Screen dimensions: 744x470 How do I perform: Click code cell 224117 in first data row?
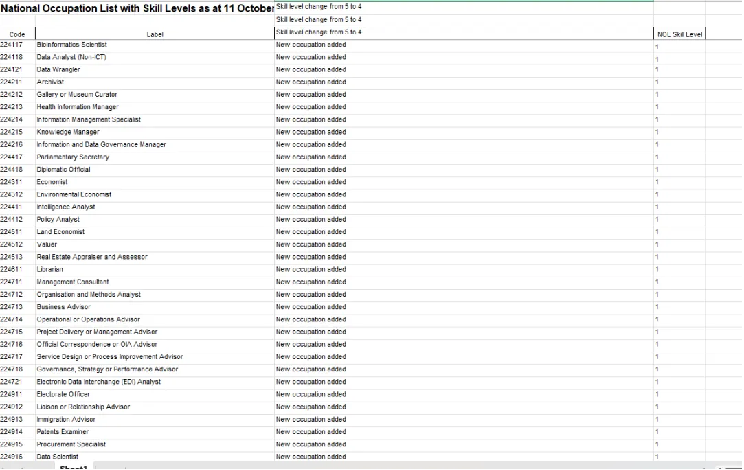pos(12,45)
